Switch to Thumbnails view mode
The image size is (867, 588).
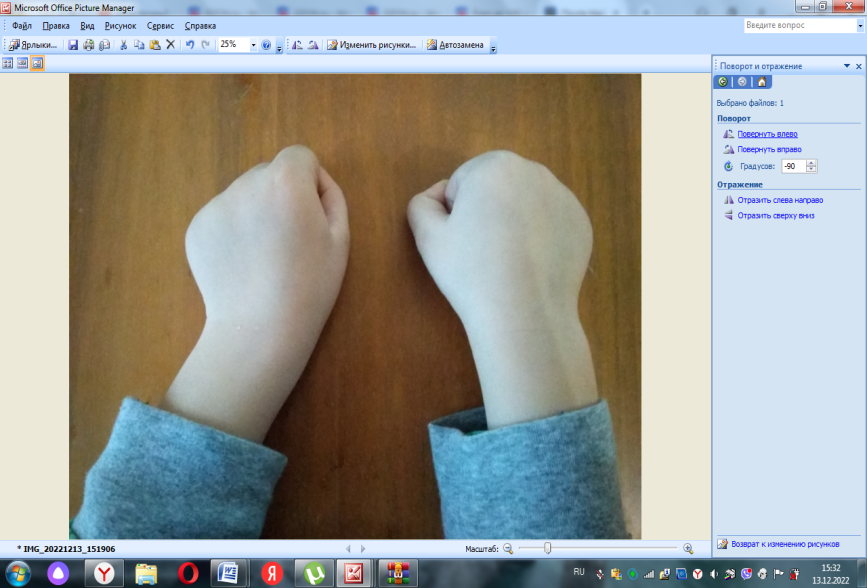point(8,63)
